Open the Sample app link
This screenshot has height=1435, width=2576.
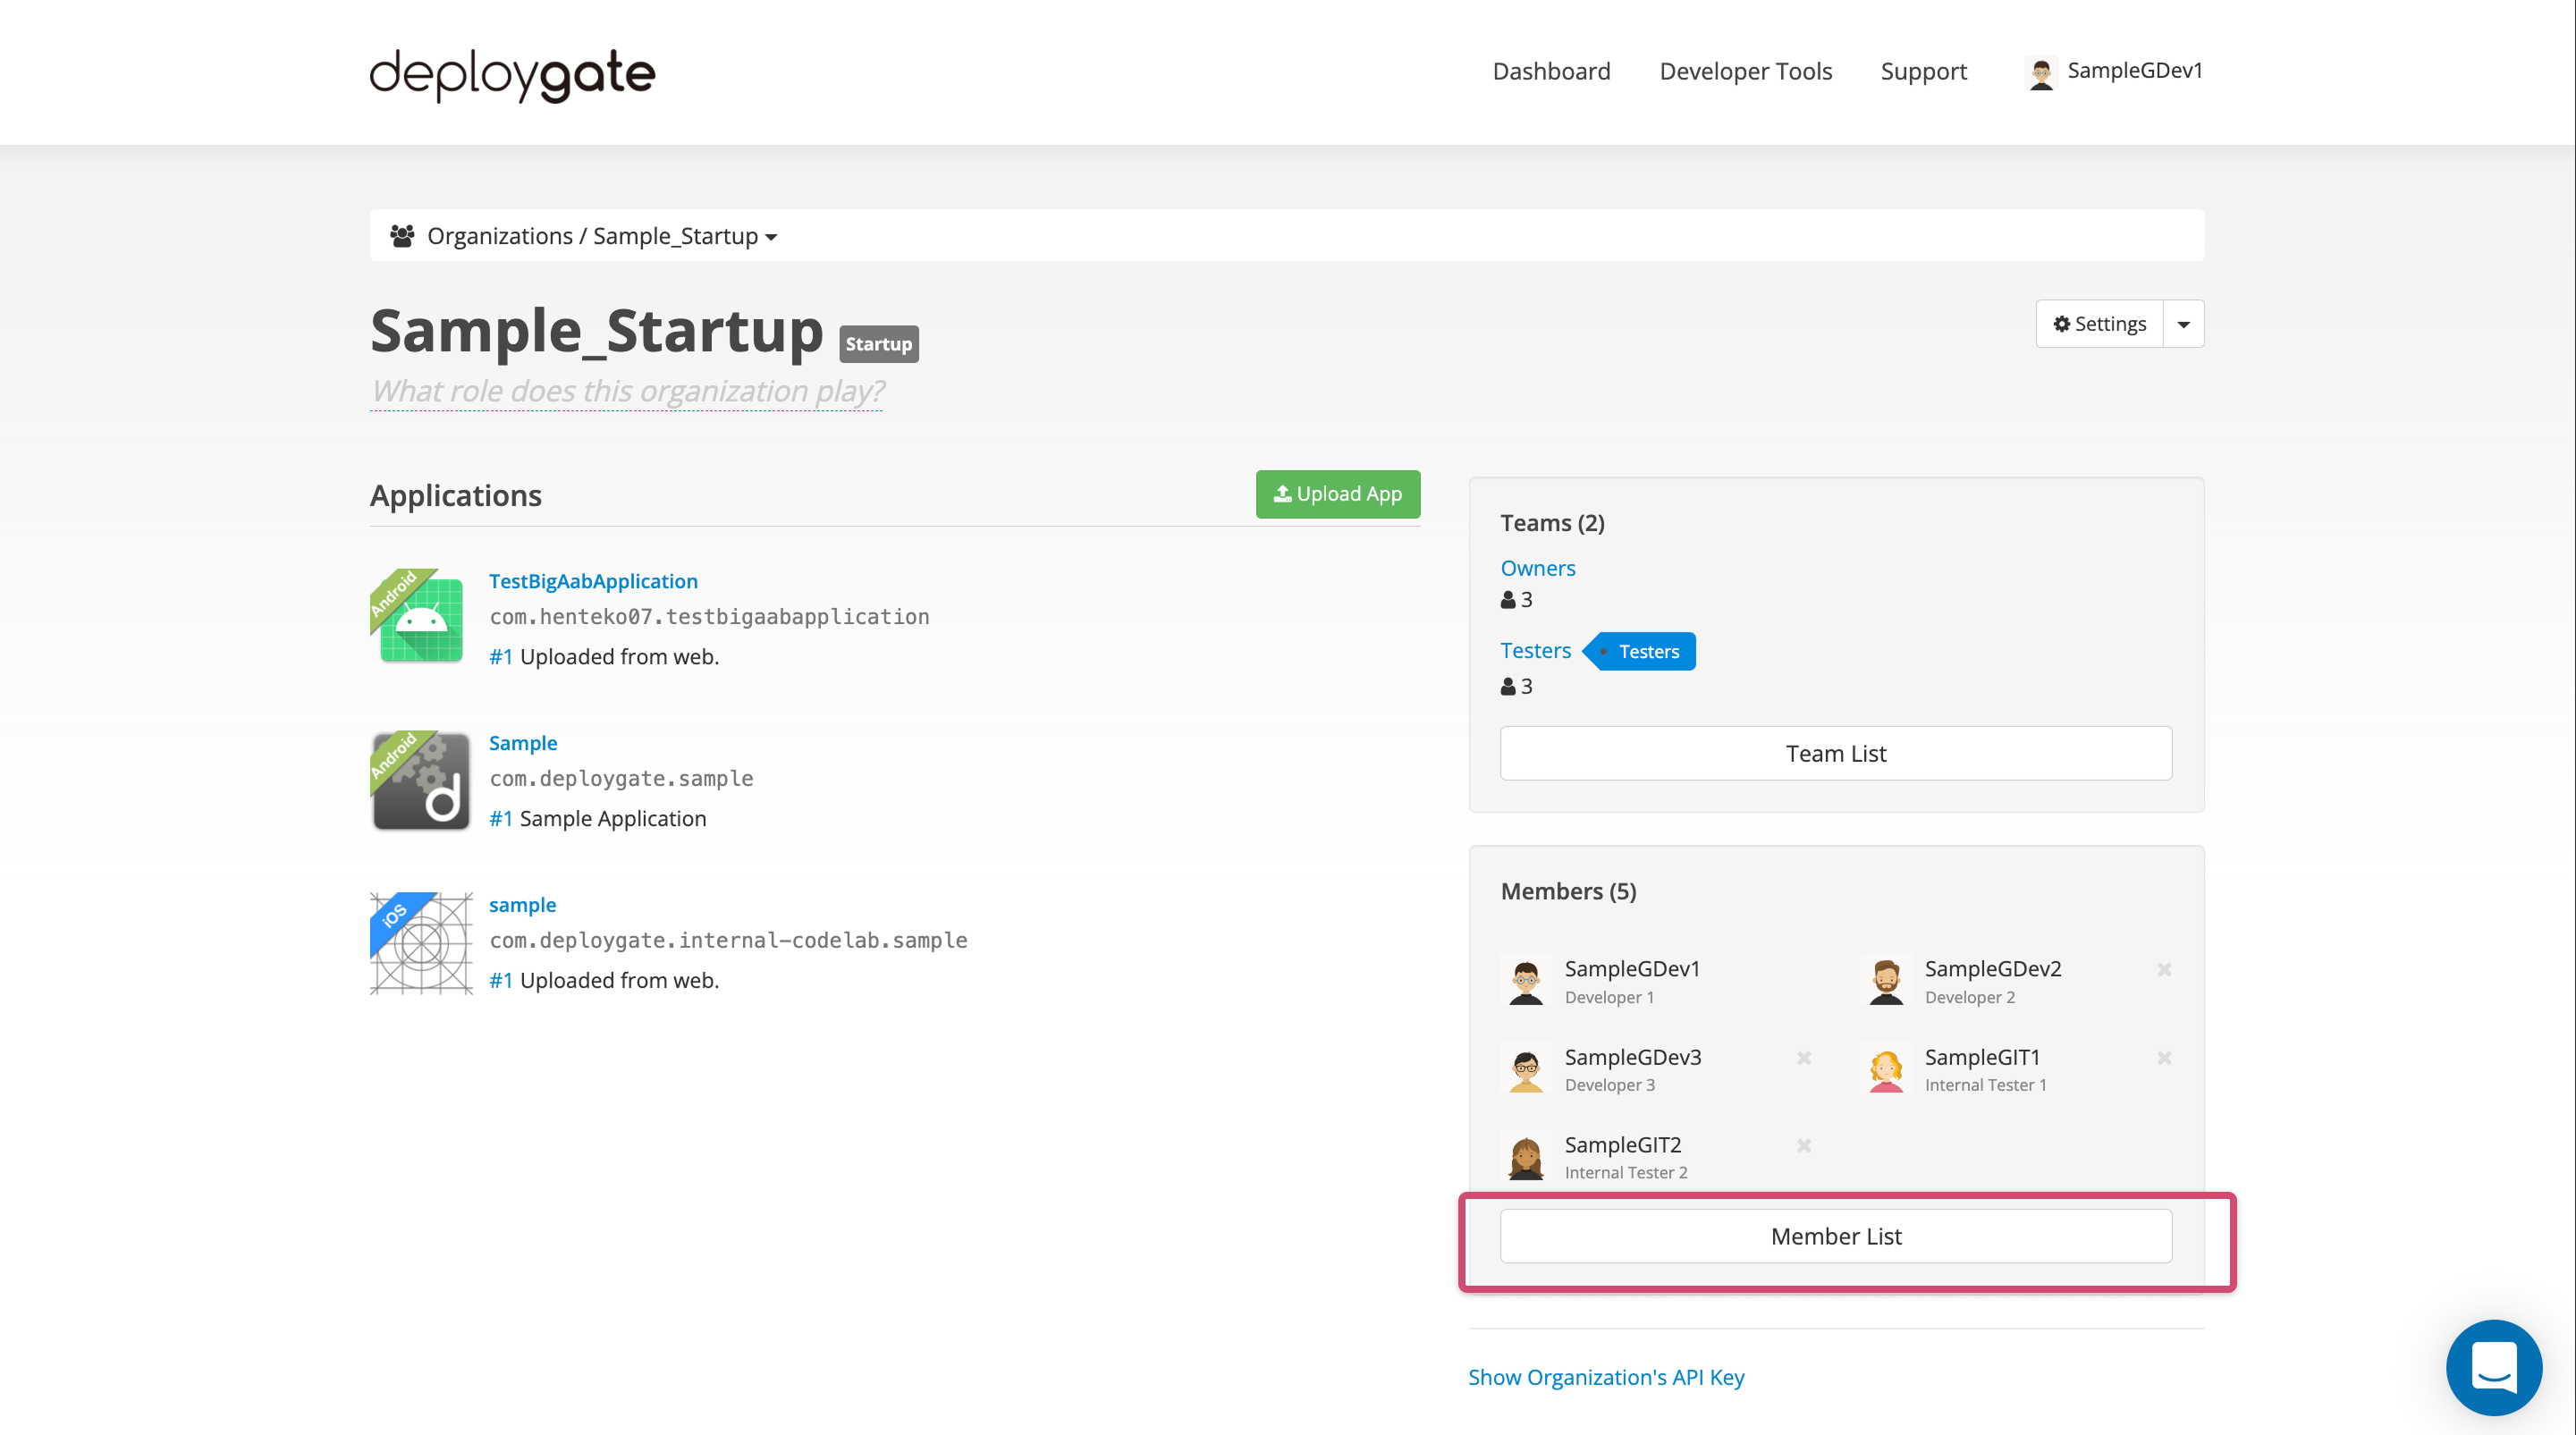[x=523, y=743]
